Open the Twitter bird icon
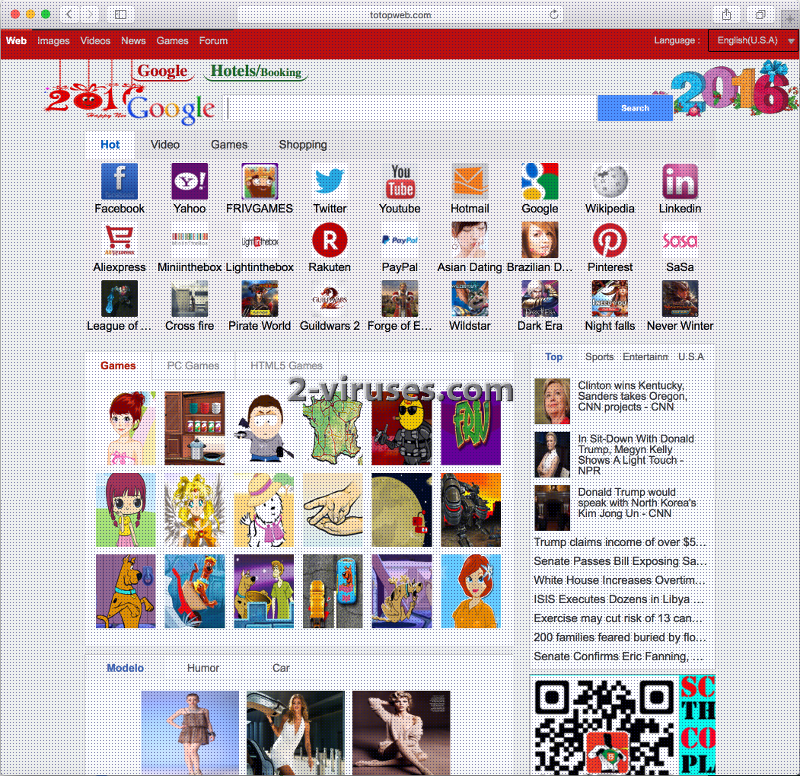The width and height of the screenshot is (800, 776). [330, 181]
